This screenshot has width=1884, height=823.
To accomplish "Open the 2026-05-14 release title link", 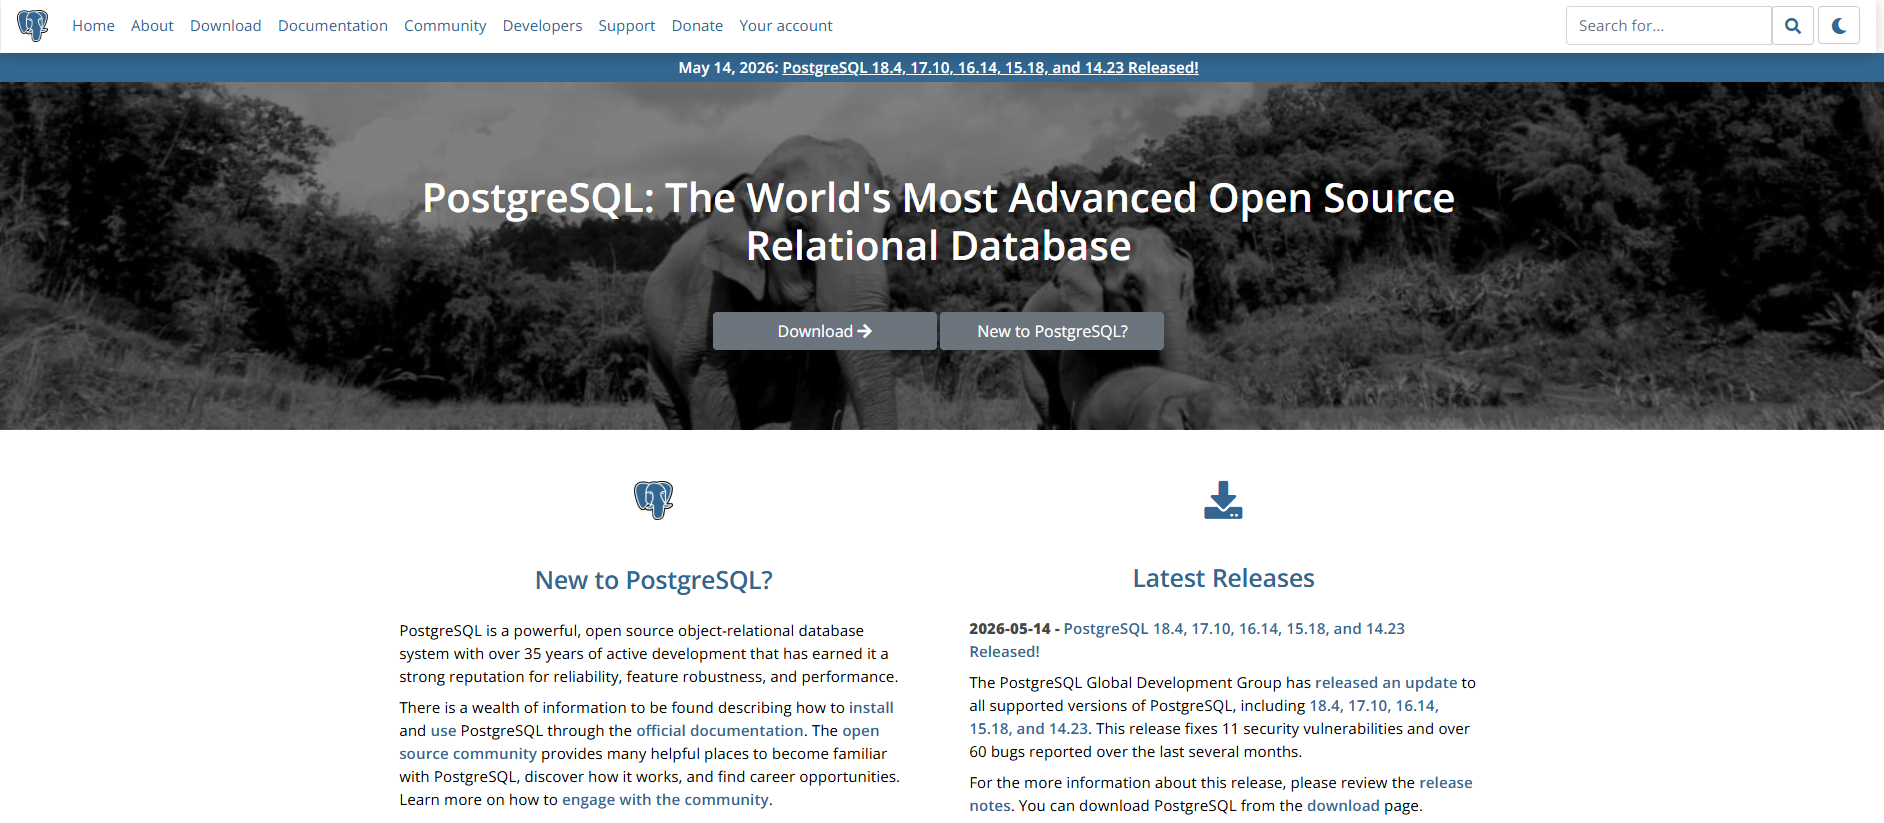I will click(1187, 640).
